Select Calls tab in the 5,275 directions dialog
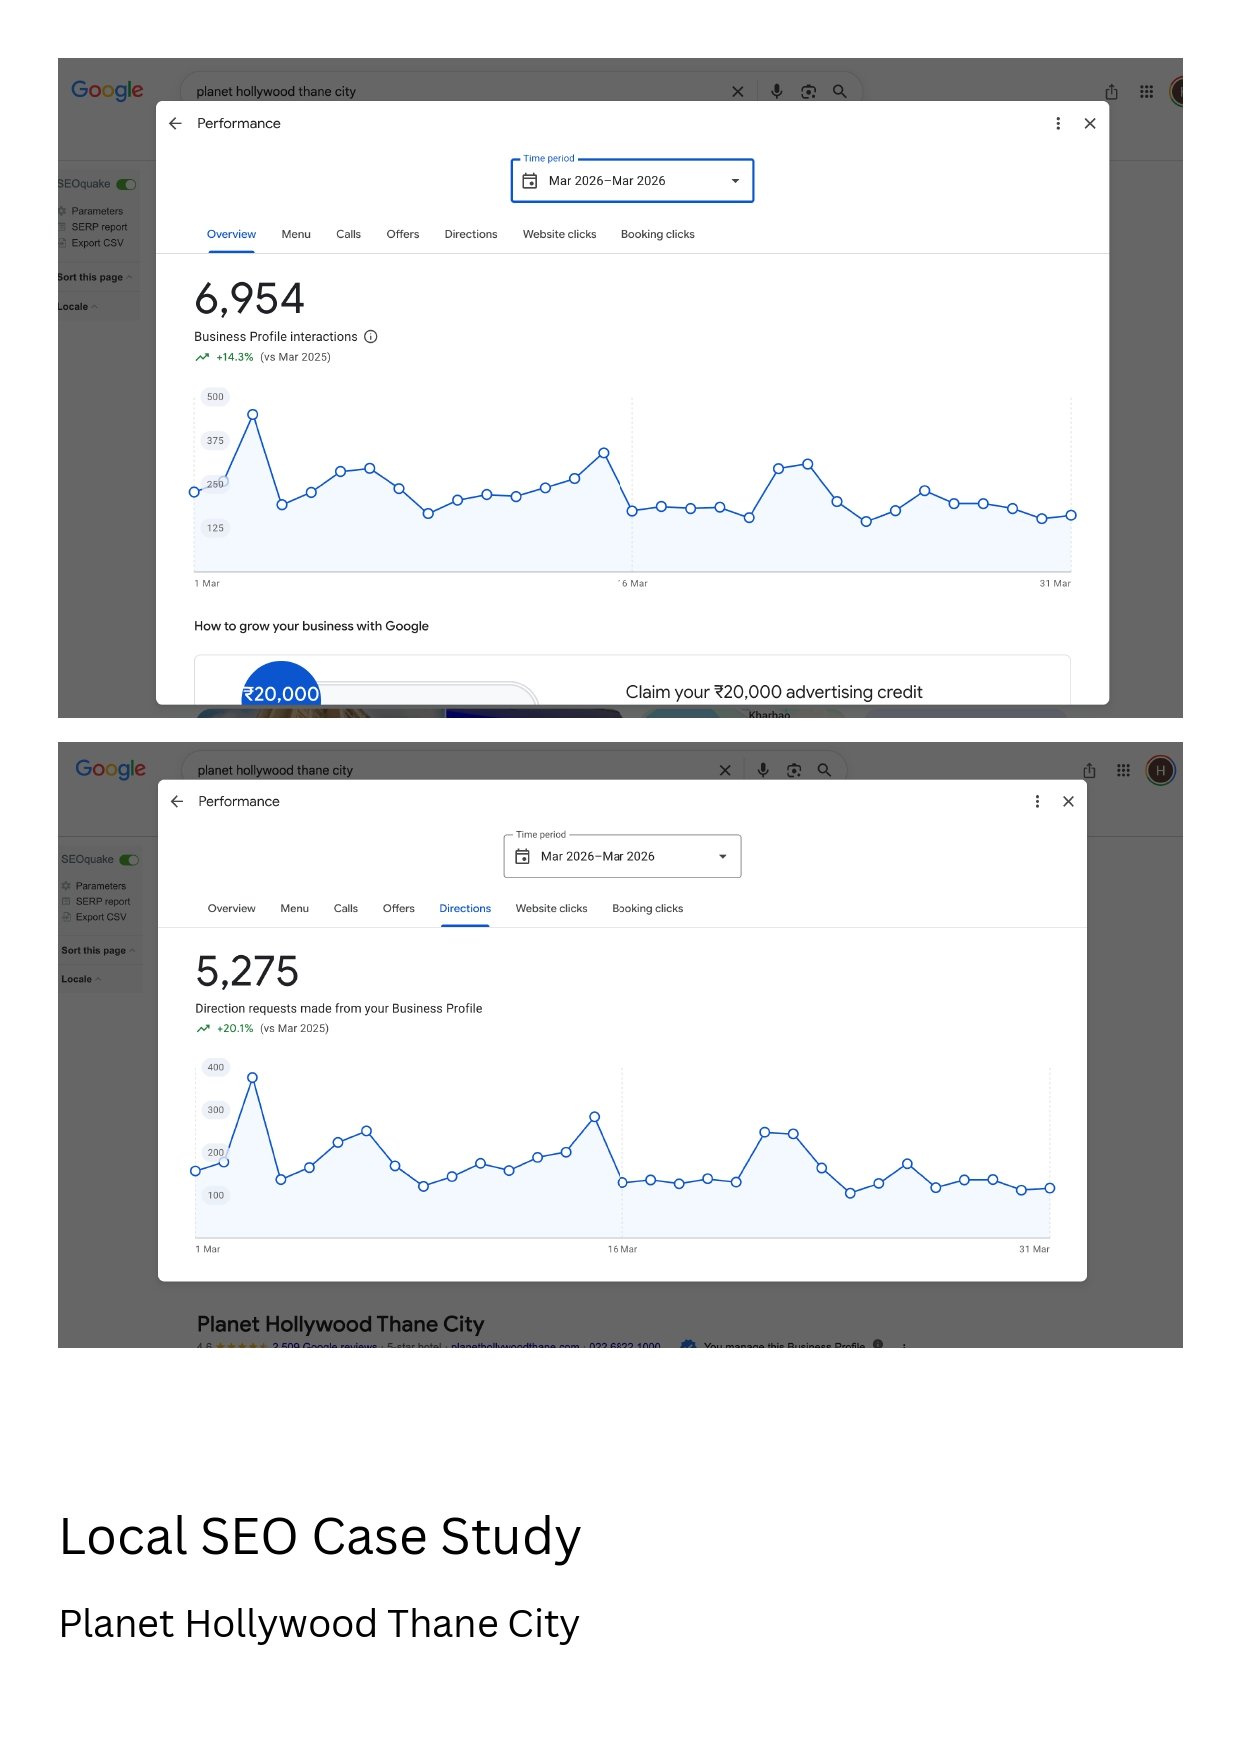The width and height of the screenshot is (1241, 1755). pos(346,908)
